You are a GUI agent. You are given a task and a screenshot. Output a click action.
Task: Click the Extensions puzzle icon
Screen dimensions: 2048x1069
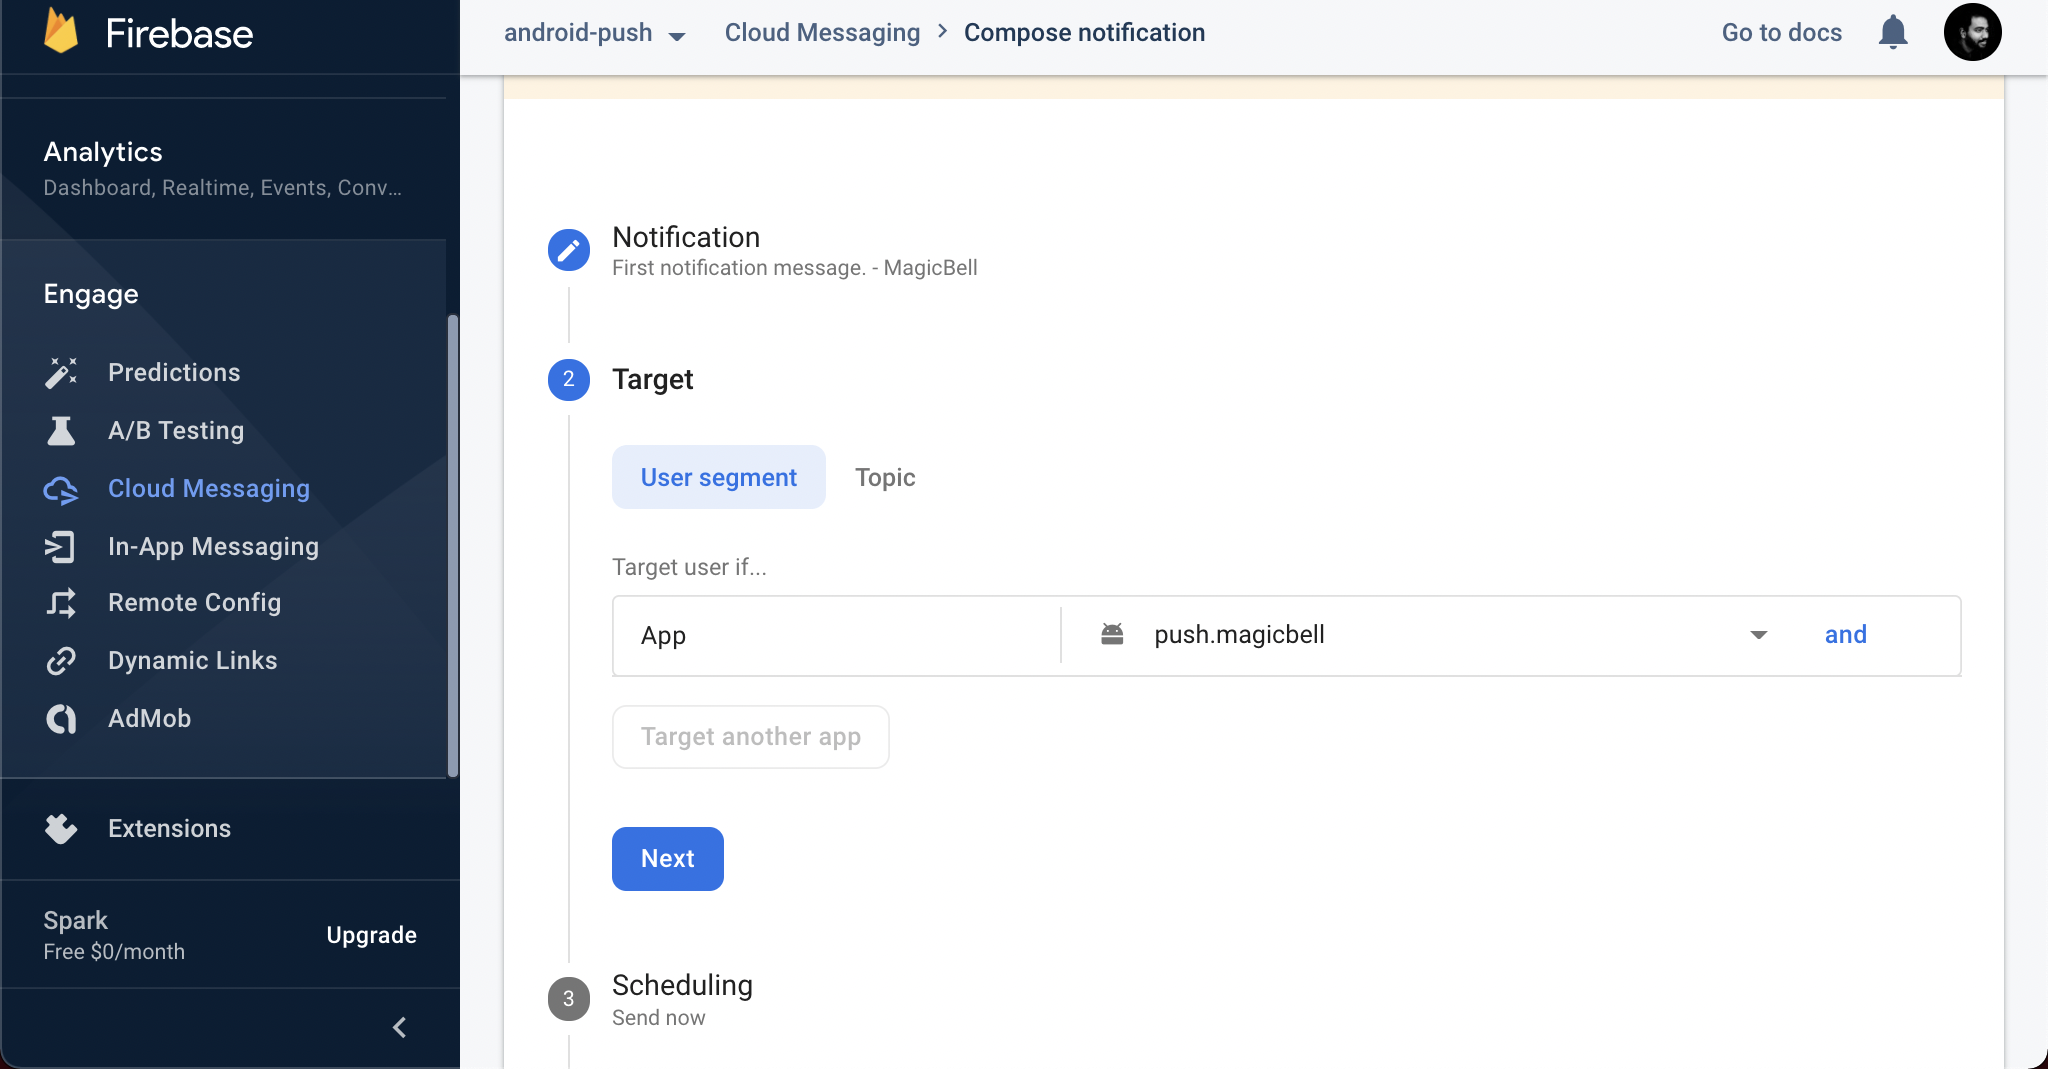(60, 828)
